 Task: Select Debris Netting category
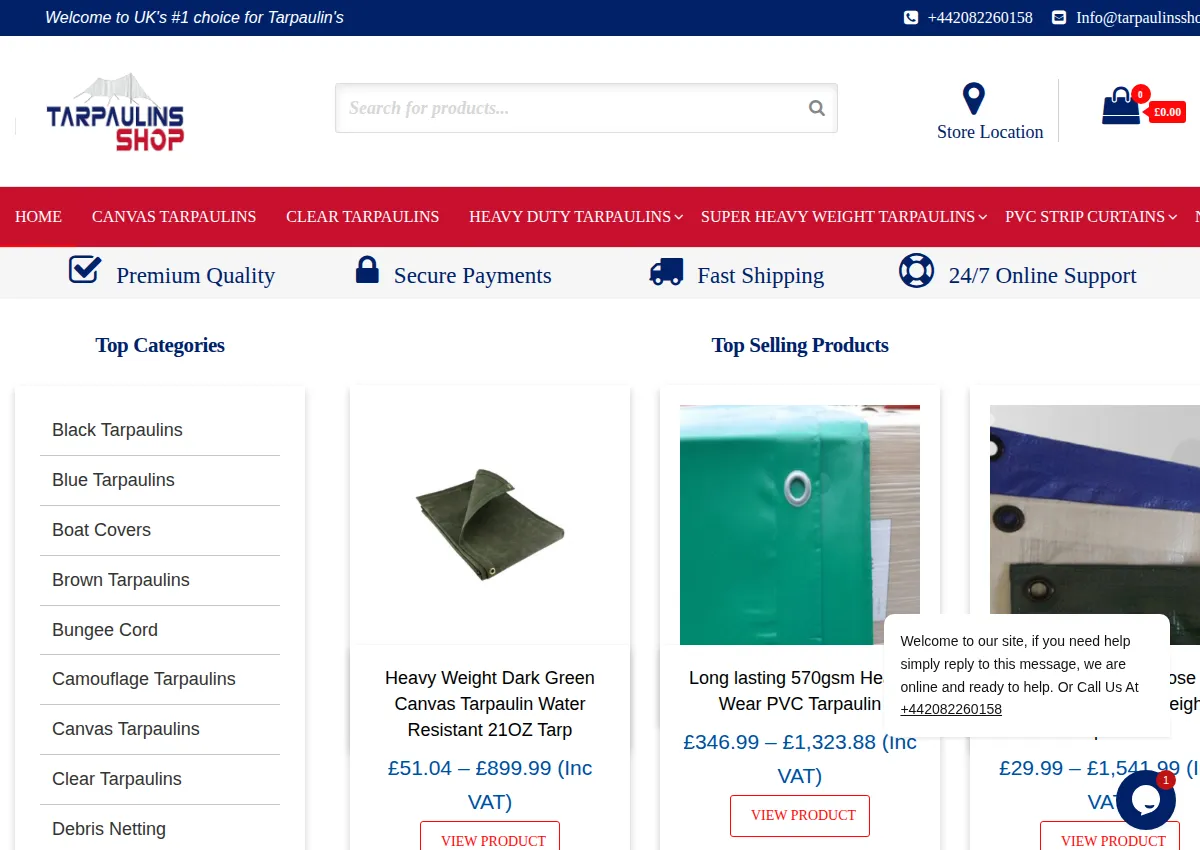pos(109,829)
